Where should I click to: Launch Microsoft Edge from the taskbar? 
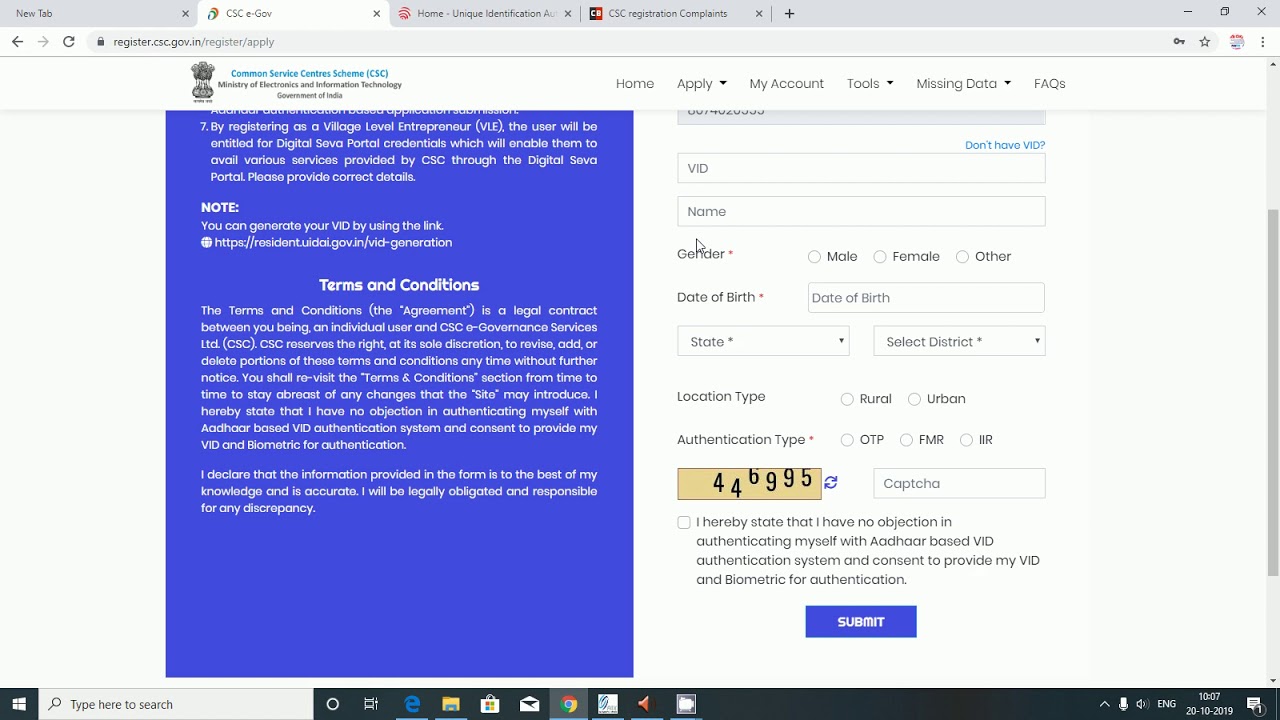point(411,704)
